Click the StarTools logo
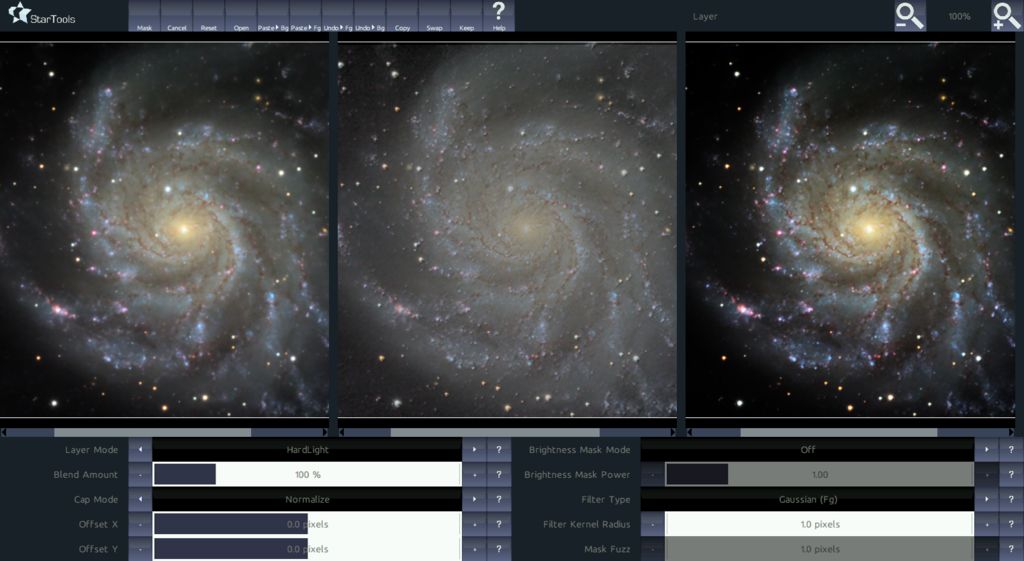This screenshot has height=561, width=1024. click(x=42, y=16)
